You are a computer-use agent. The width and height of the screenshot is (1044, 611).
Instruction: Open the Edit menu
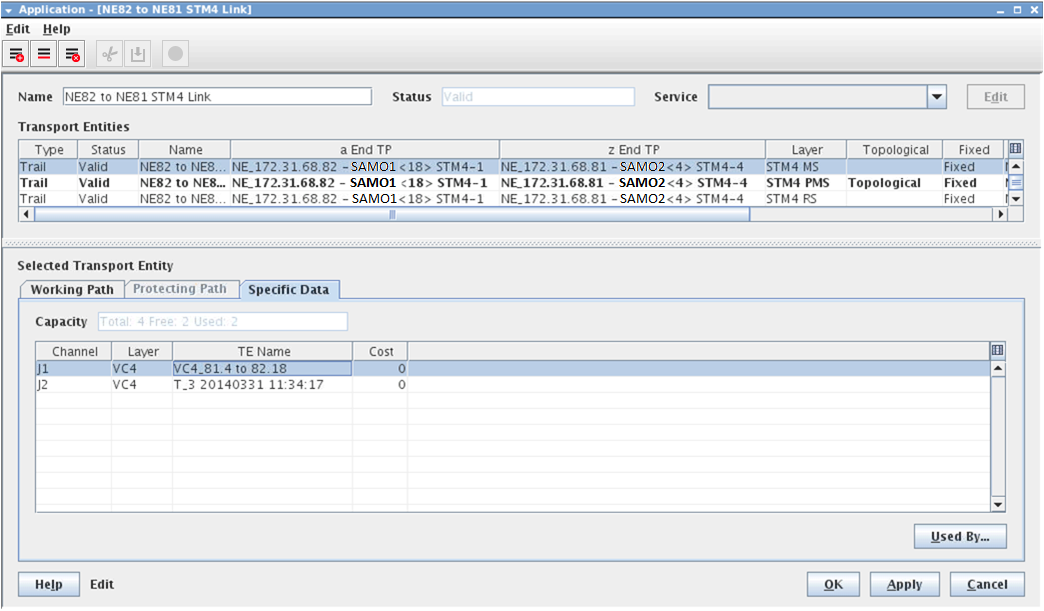pyautogui.click(x=18, y=29)
